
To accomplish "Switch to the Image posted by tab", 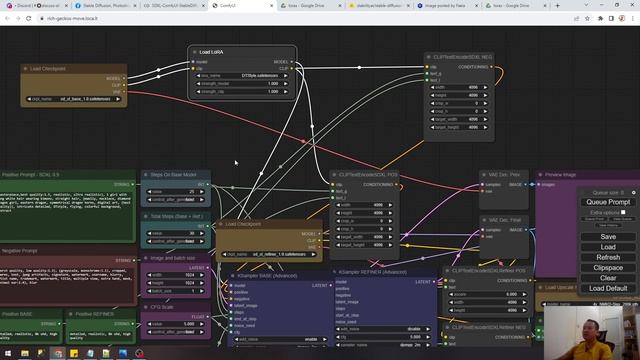I will tap(448, 6).
